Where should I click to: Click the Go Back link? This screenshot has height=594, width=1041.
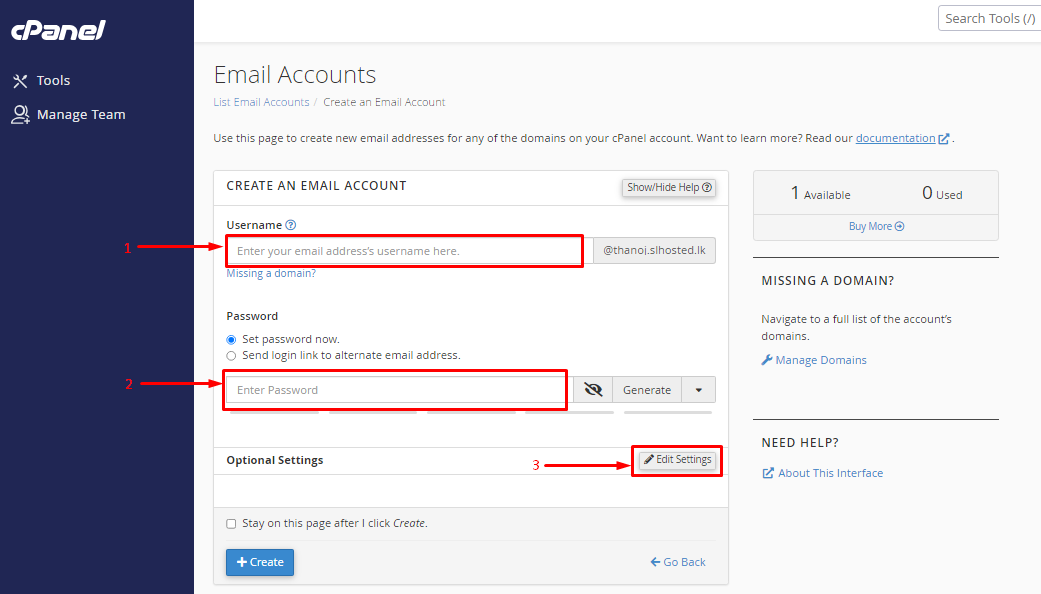pos(678,562)
